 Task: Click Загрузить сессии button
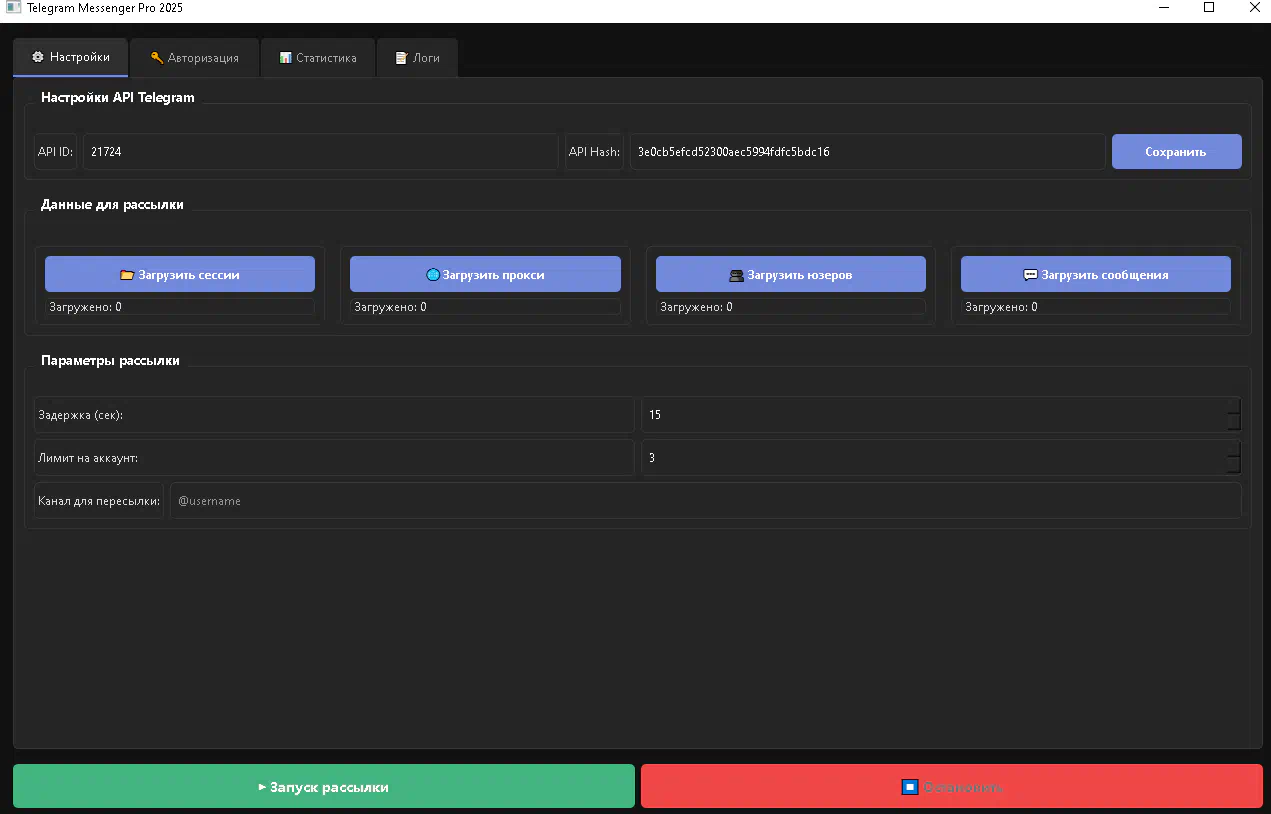[x=180, y=274]
